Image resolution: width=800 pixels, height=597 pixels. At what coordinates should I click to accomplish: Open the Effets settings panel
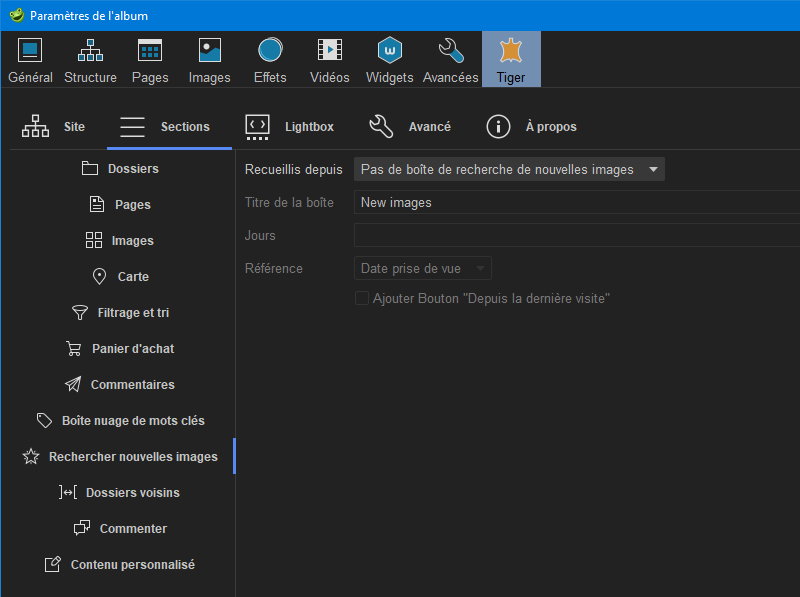tap(269, 58)
